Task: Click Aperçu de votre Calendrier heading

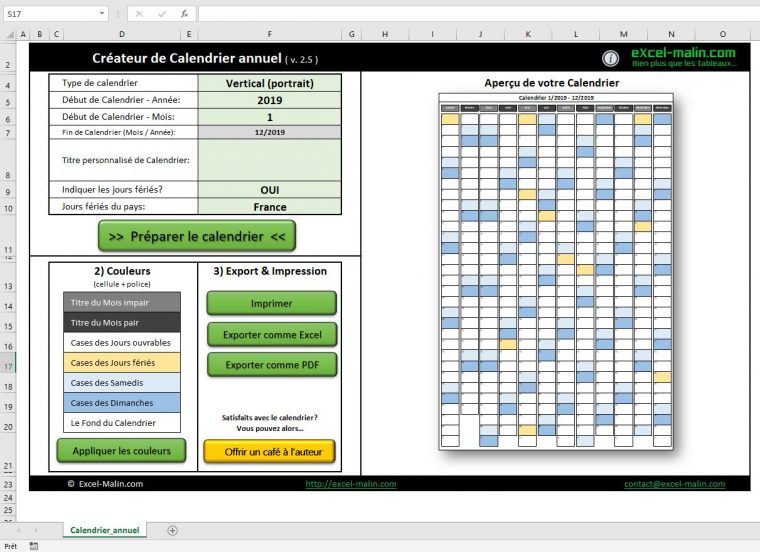Action: pyautogui.click(x=552, y=83)
